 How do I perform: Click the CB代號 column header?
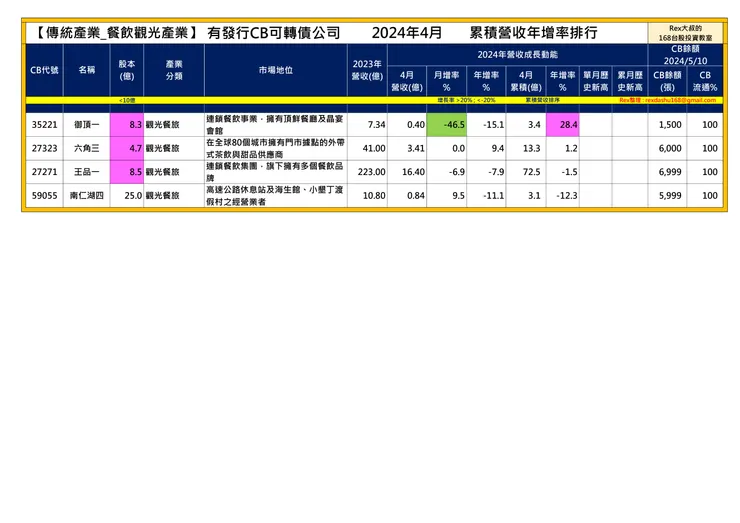44,70
